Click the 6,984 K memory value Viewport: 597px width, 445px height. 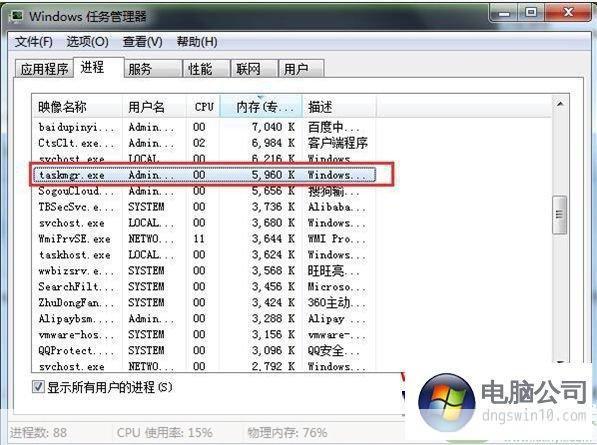[273, 143]
